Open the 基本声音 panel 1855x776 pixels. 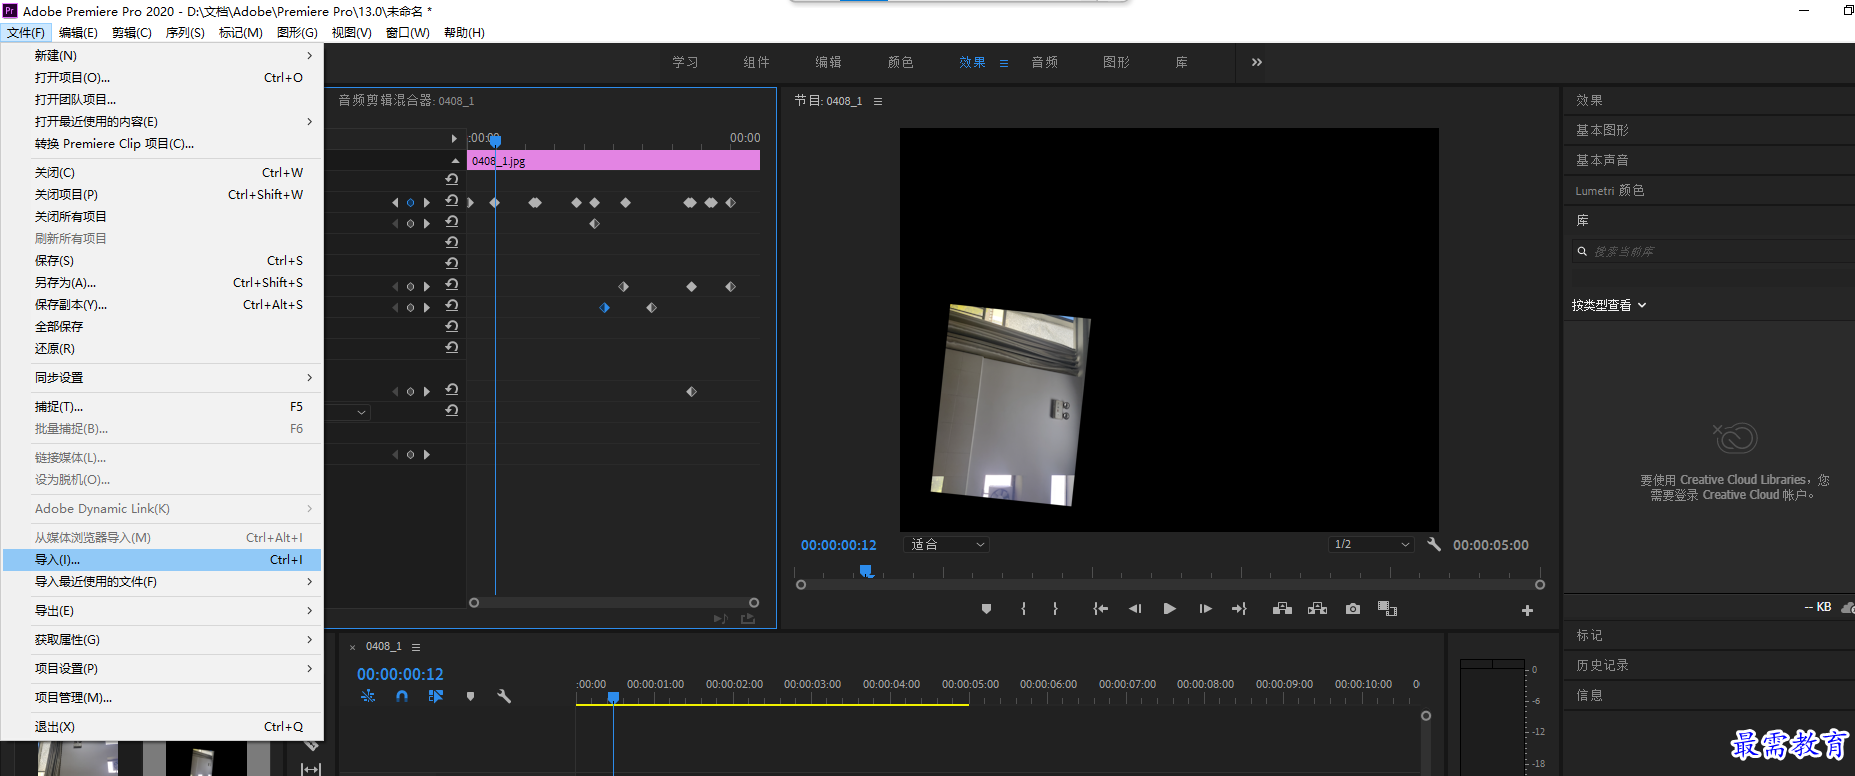[1602, 160]
